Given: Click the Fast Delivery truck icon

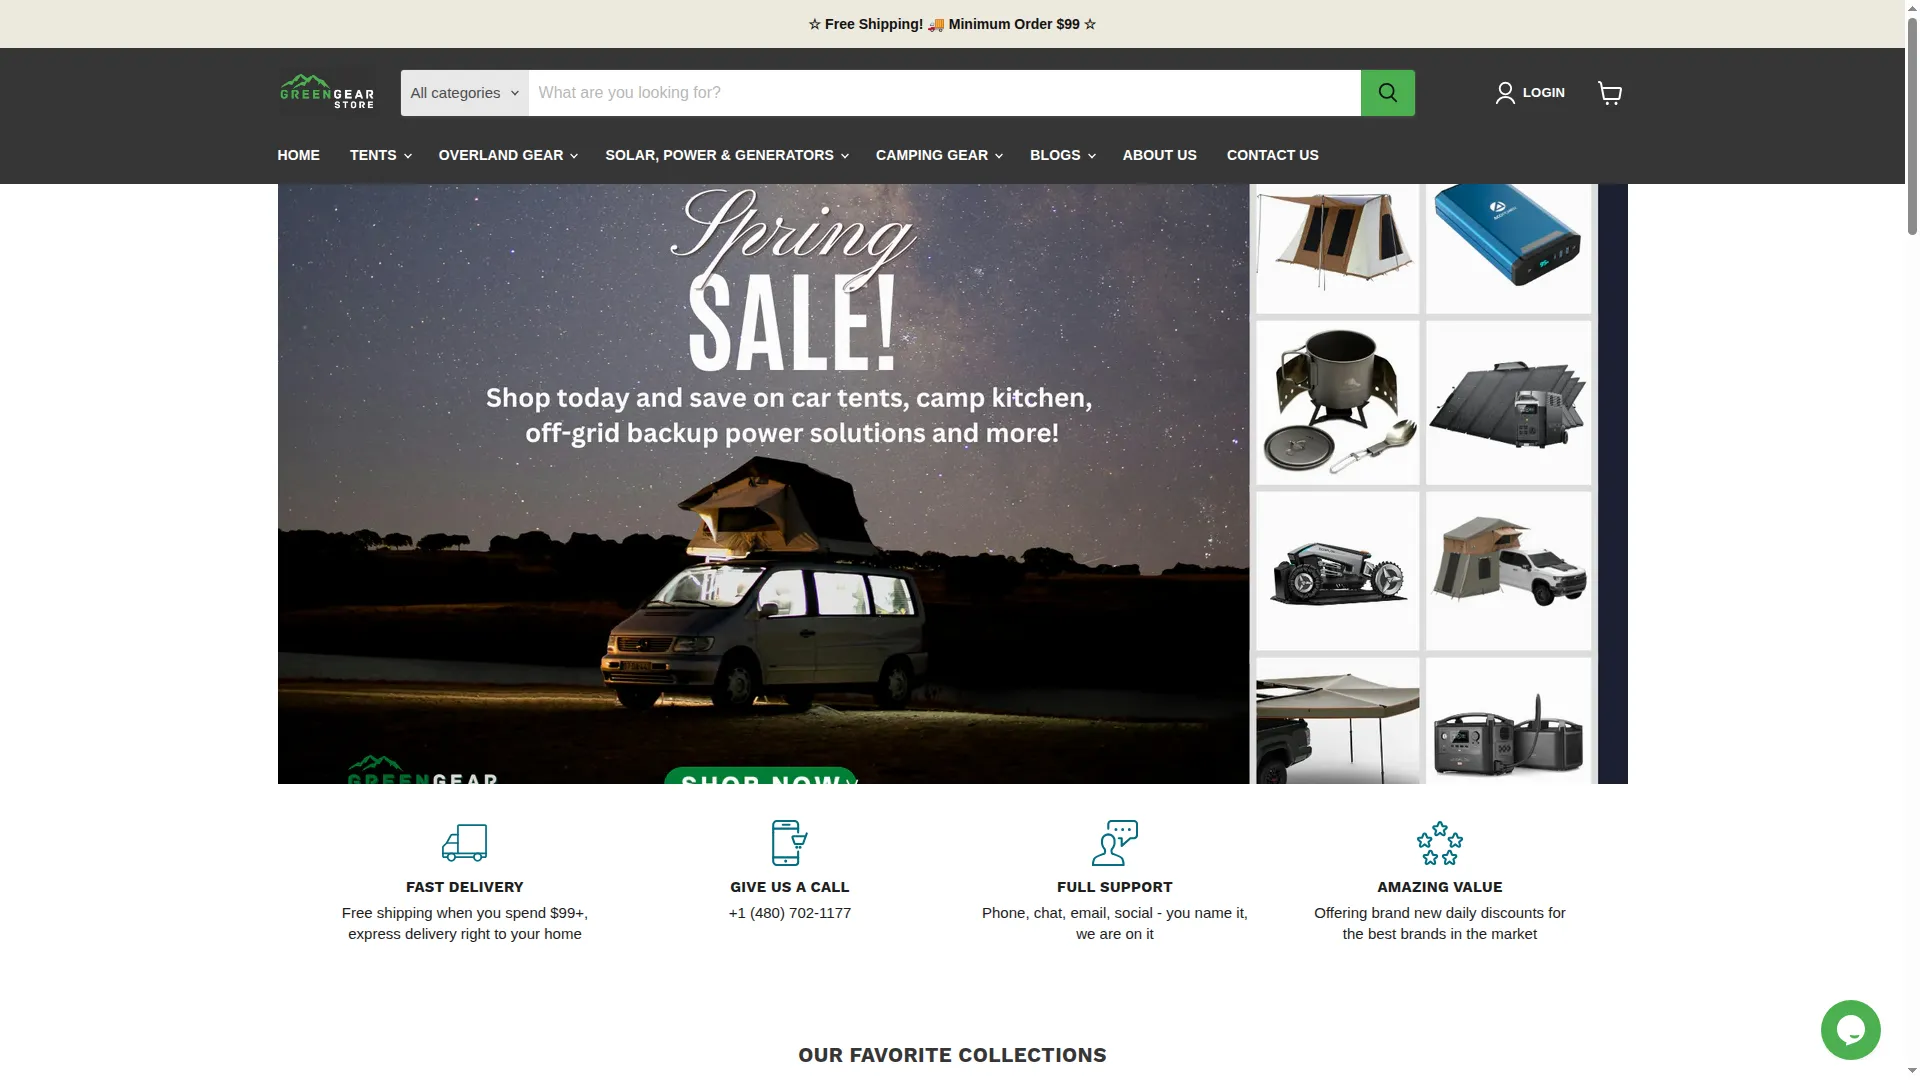Looking at the screenshot, I should pyautogui.click(x=464, y=843).
